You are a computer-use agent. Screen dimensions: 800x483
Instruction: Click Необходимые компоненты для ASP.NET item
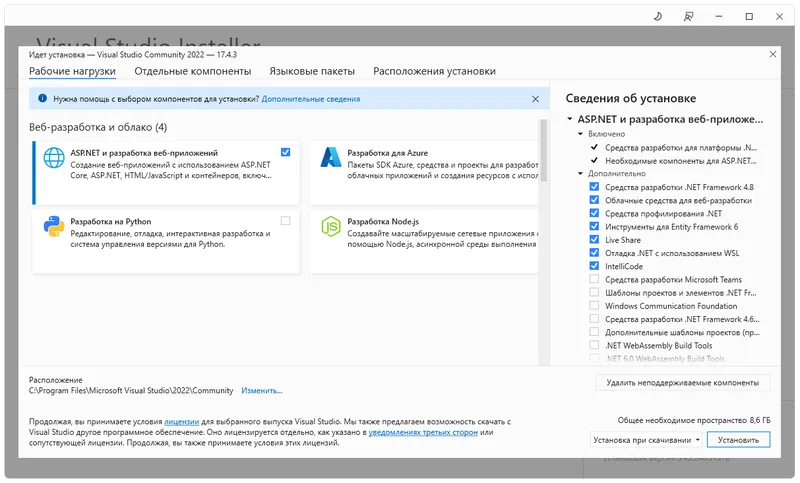(681, 161)
